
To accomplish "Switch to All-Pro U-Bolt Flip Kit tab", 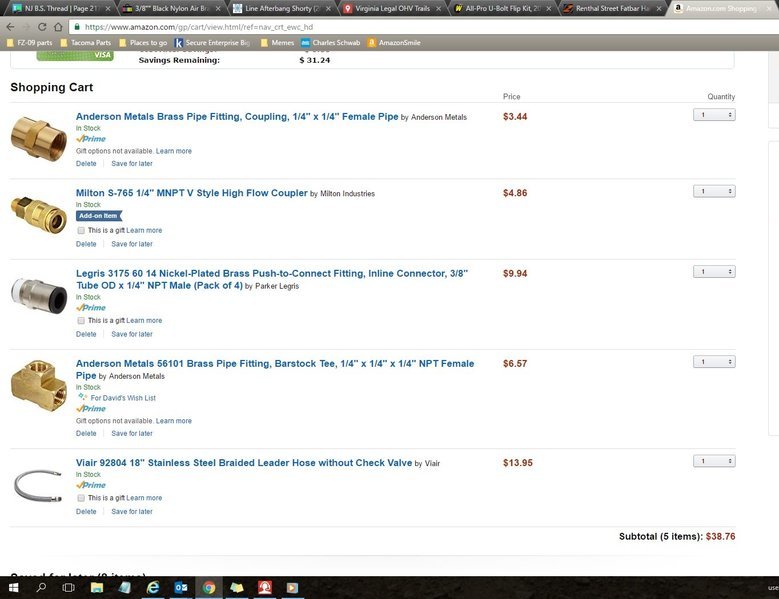I will click(x=502, y=8).
